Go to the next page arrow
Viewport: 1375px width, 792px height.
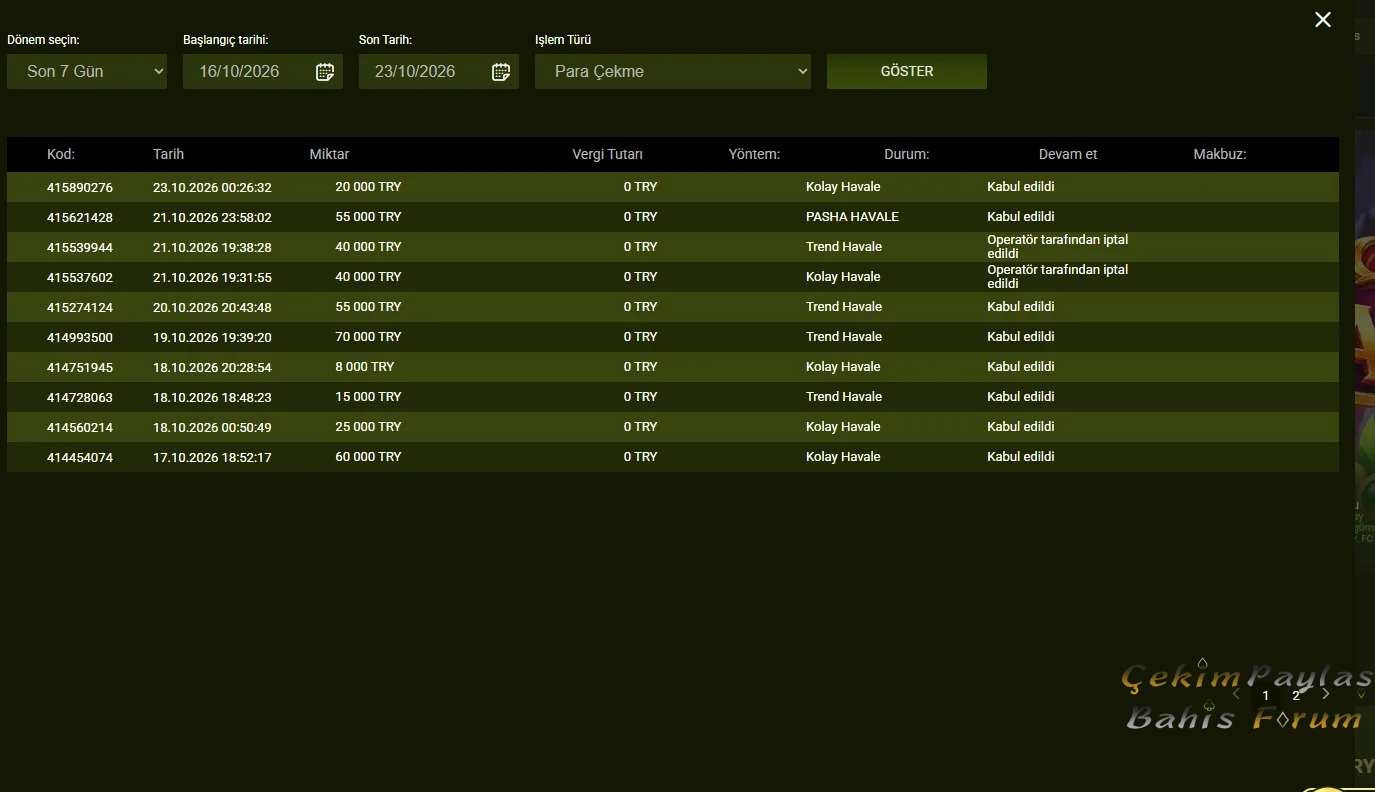1326,693
